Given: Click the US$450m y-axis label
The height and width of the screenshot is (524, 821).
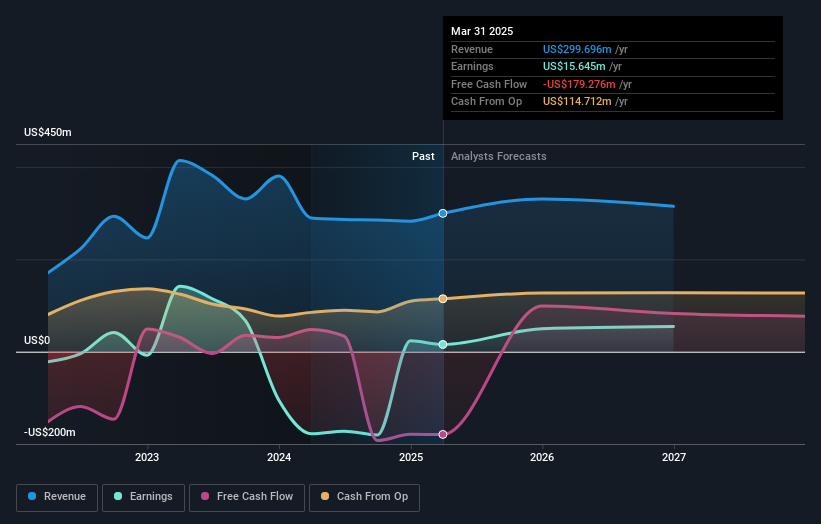Looking at the screenshot, I should (x=48, y=132).
